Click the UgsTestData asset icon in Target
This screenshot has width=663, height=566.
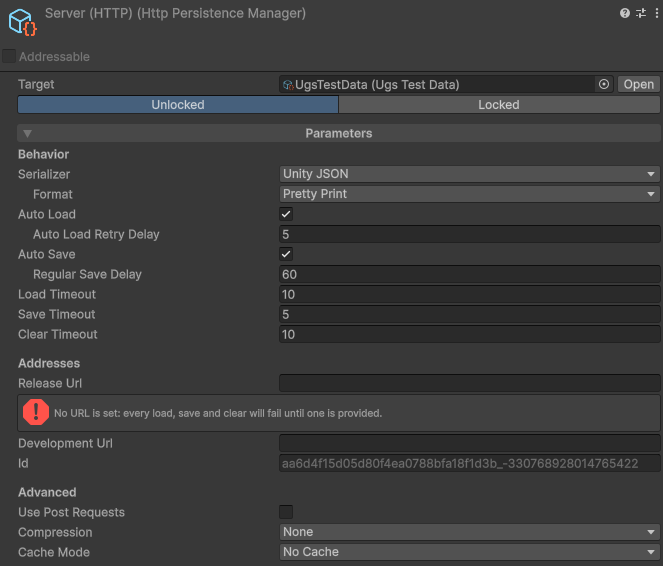coord(288,85)
